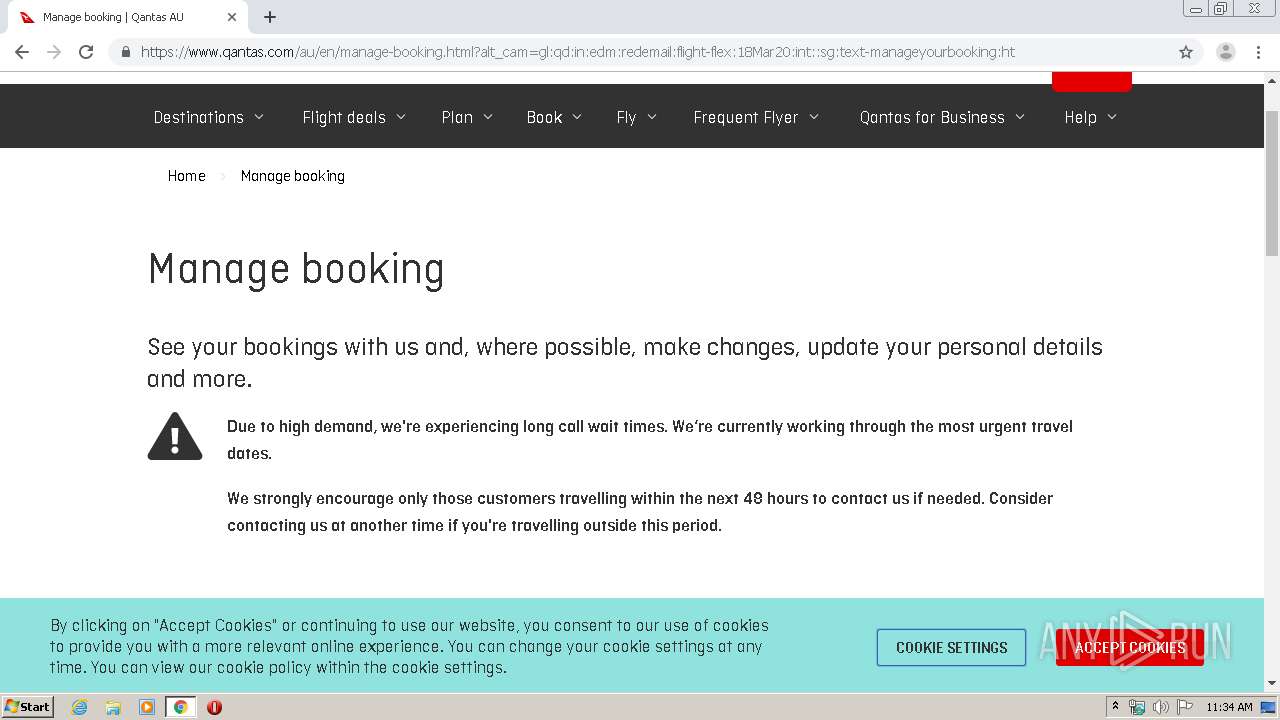Open the Book navigation menu
This screenshot has height=720, width=1280.
tap(554, 117)
